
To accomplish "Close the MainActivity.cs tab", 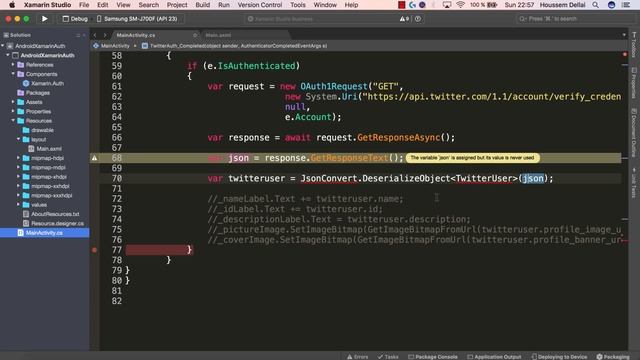I will (x=195, y=35).
